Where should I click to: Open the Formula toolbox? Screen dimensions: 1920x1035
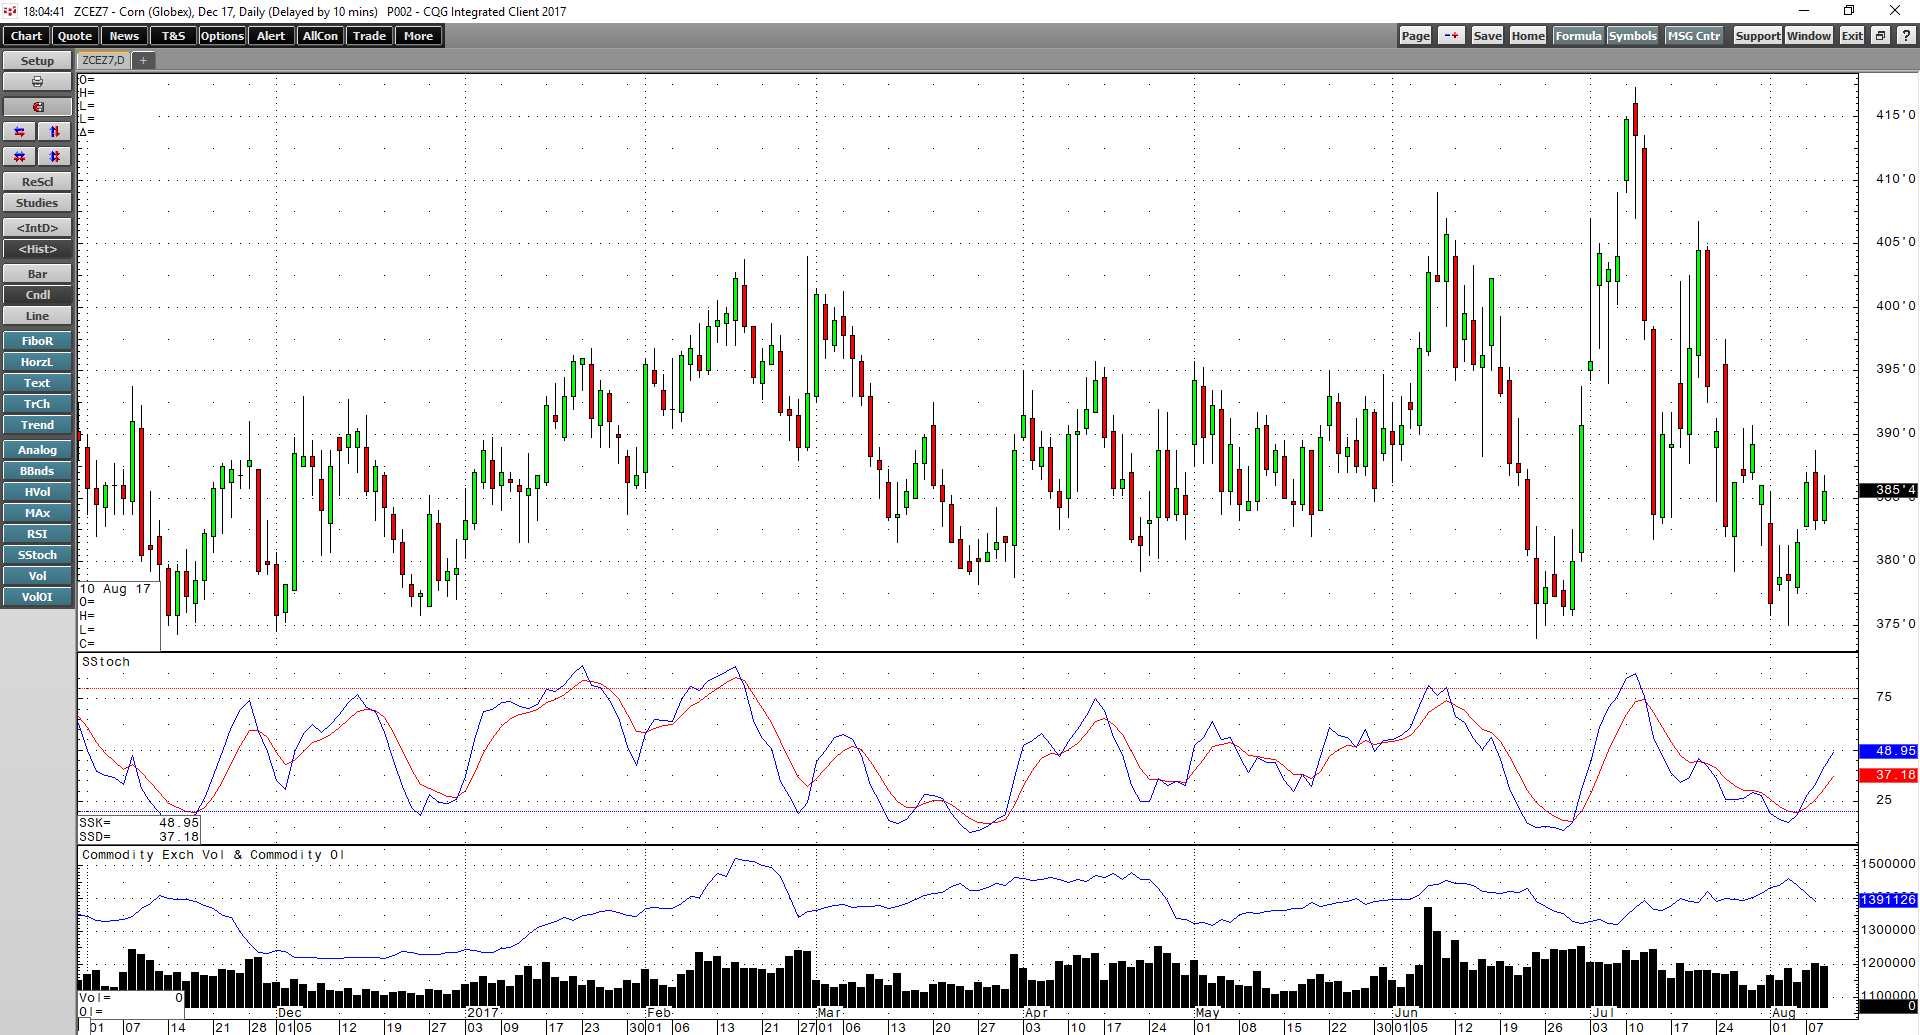tap(1578, 36)
